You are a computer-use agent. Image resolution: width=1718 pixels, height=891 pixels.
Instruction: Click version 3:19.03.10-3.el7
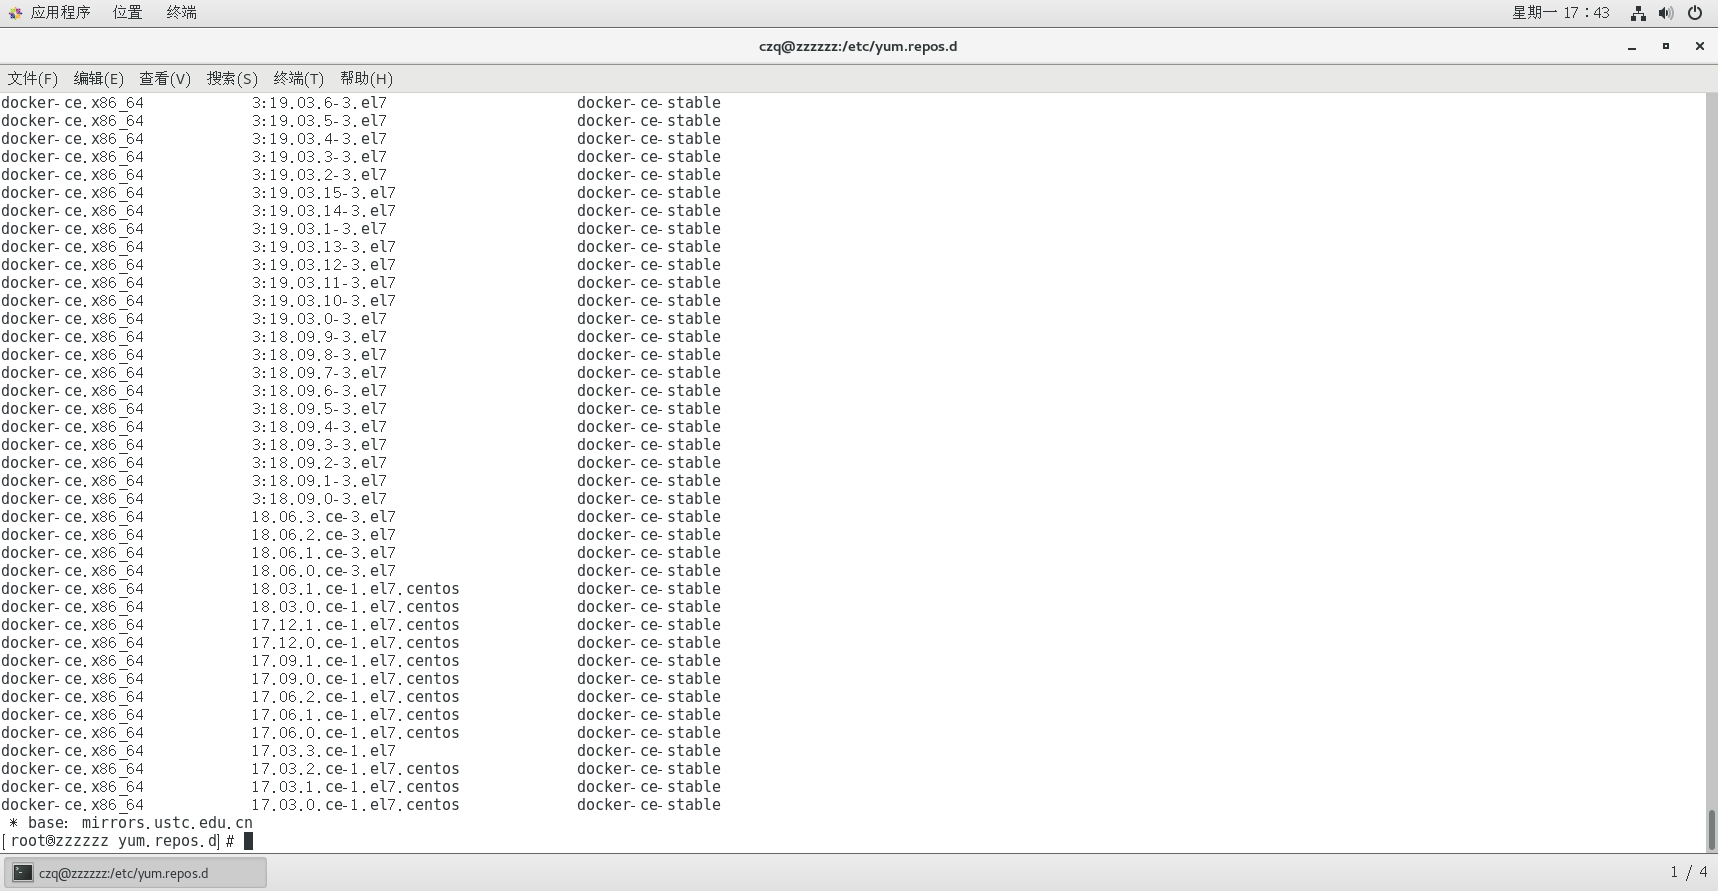click(323, 301)
